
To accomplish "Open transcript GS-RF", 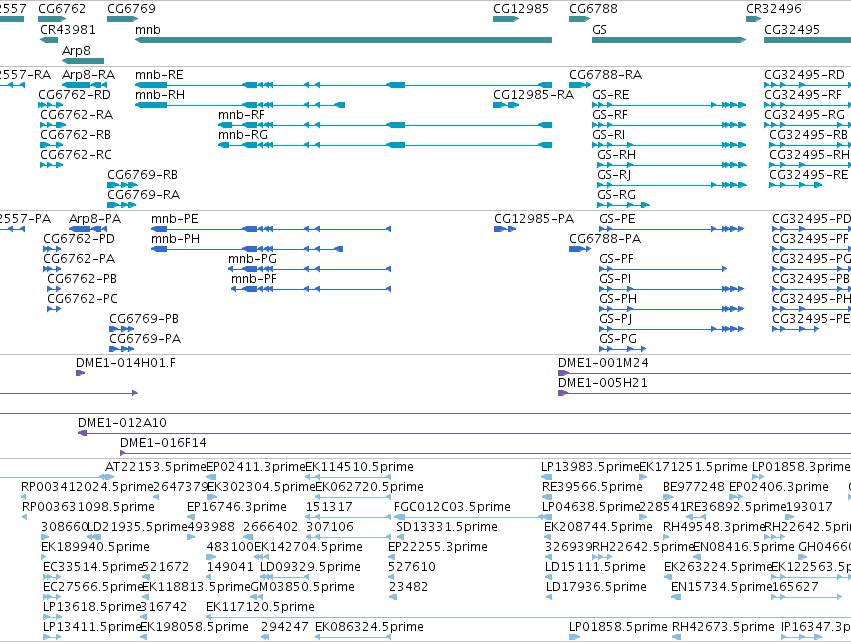I will click(610, 115).
